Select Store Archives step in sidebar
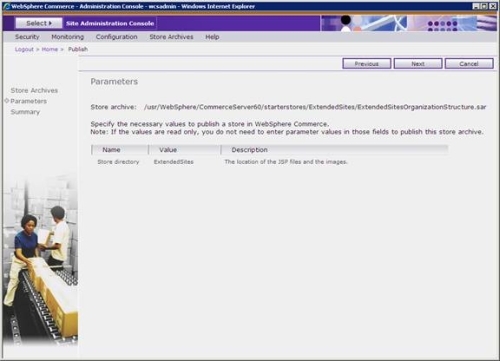500x361 pixels. click(x=34, y=90)
